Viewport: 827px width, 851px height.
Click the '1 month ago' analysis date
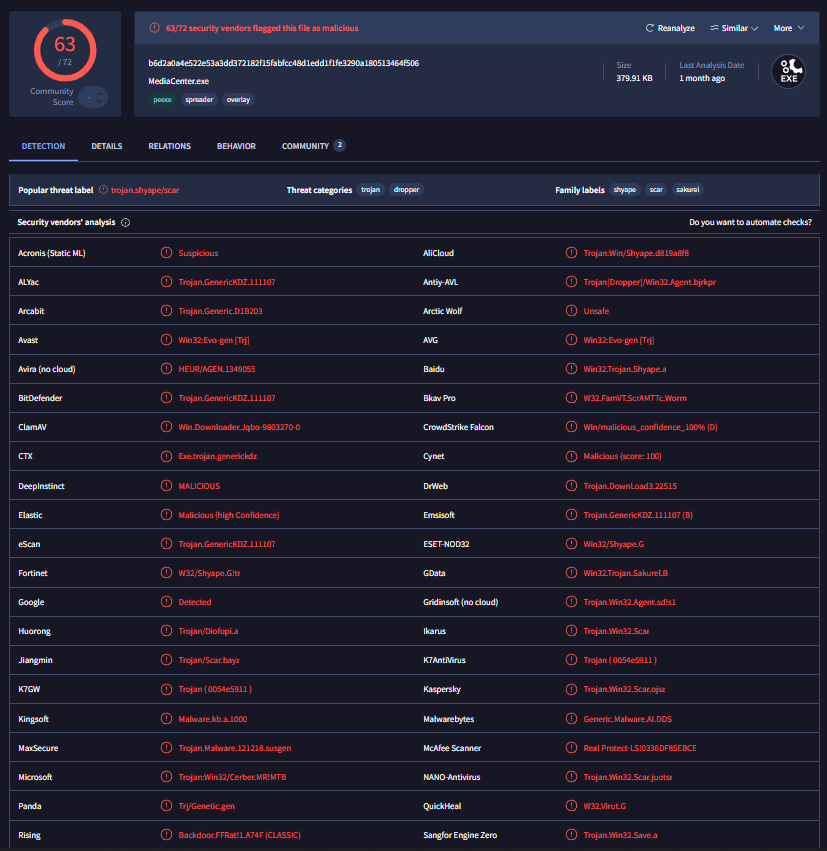702,78
